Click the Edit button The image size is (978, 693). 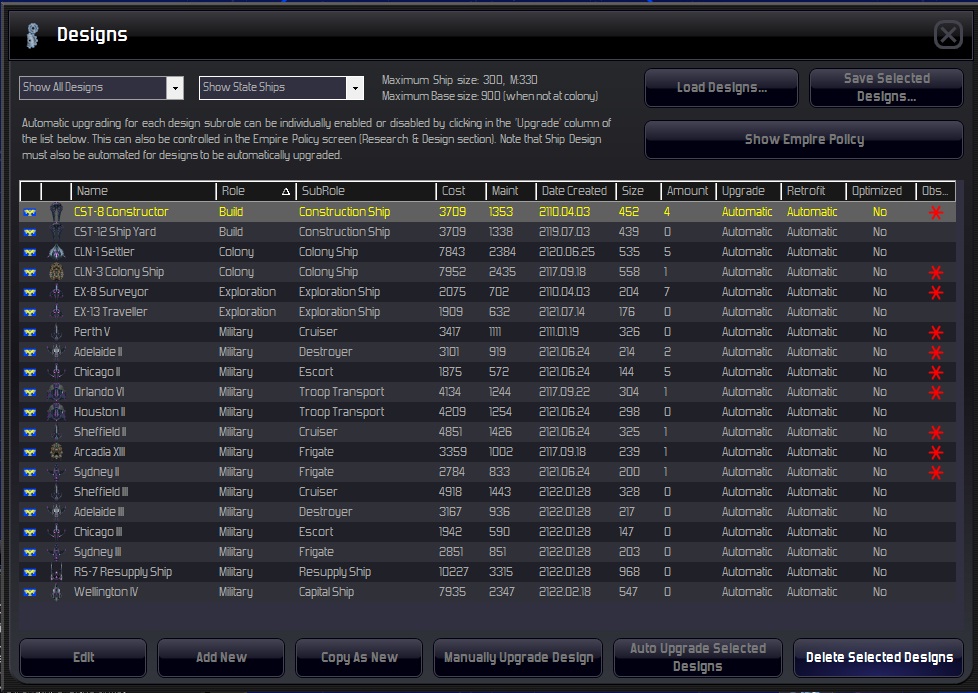tap(83, 657)
